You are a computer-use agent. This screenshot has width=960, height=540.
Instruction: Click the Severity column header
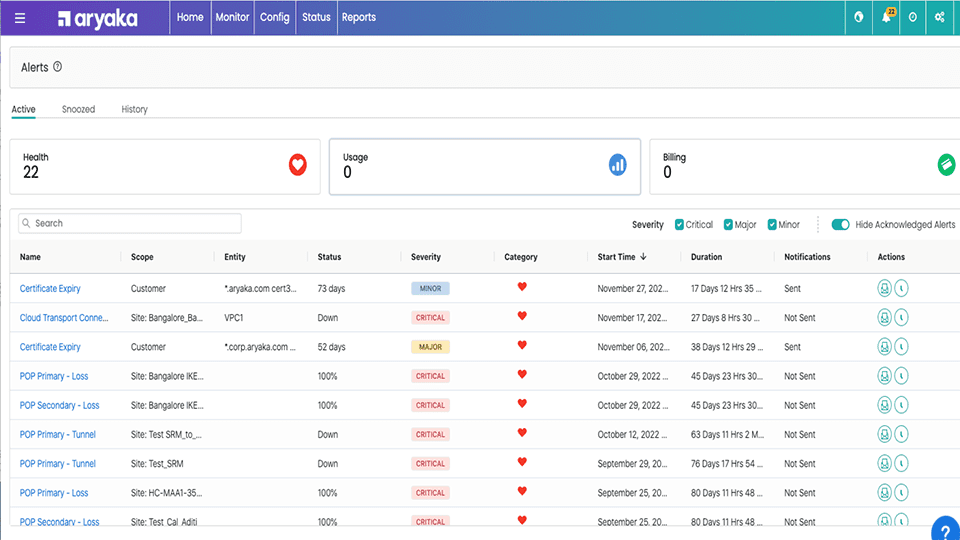[426, 257]
